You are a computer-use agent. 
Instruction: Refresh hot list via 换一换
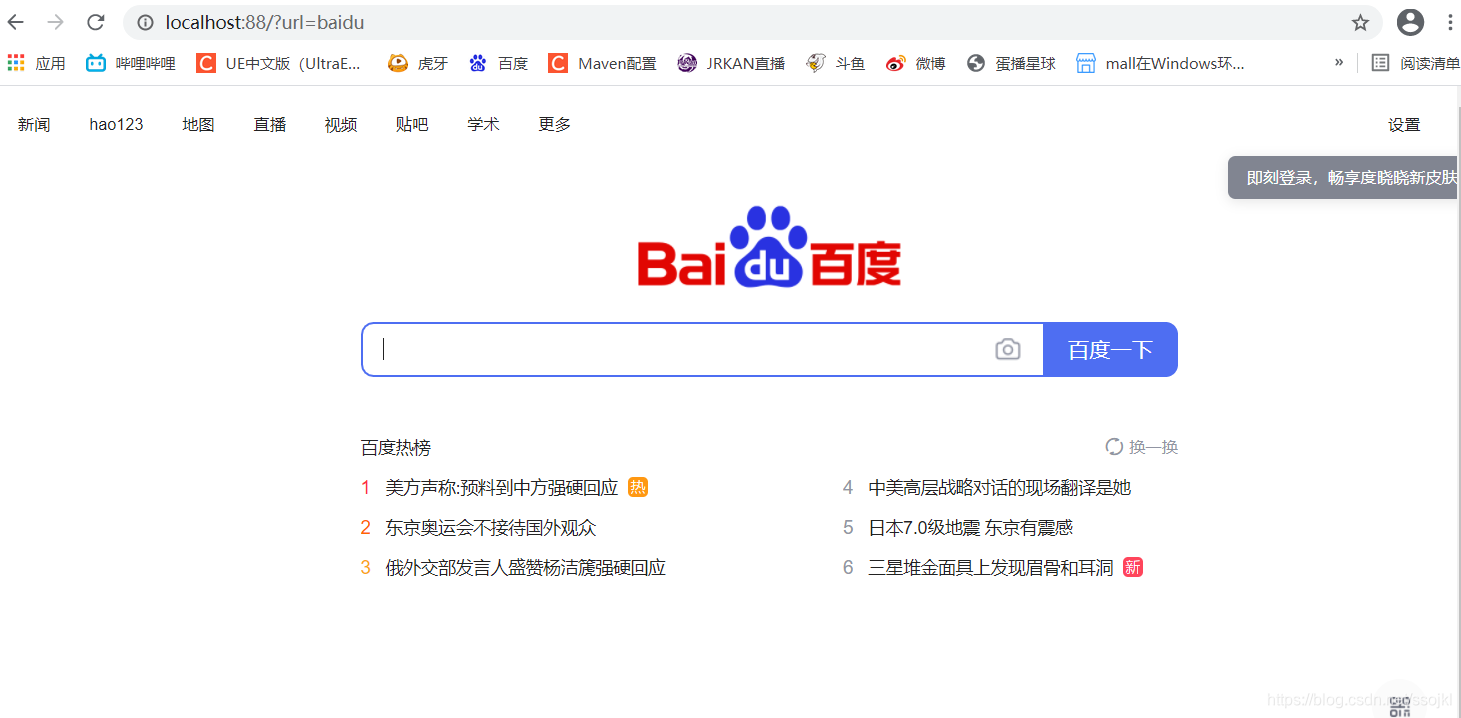(1141, 447)
